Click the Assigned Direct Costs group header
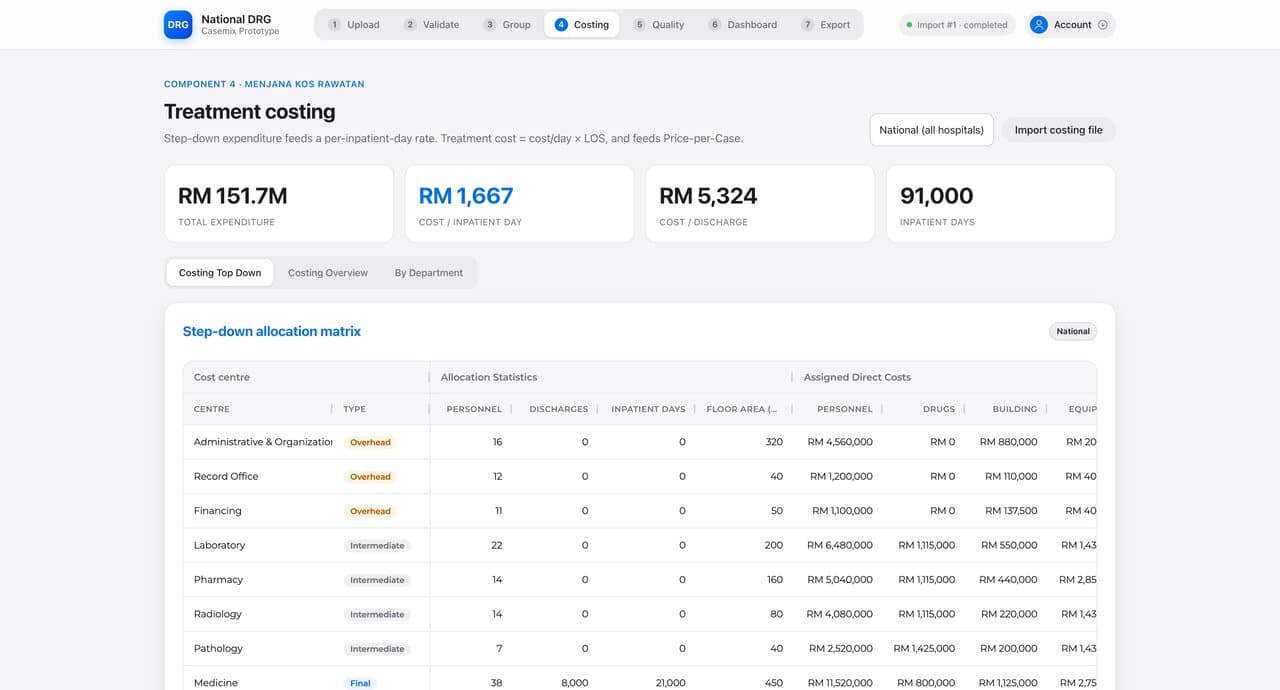The width and height of the screenshot is (1280, 690). click(857, 377)
